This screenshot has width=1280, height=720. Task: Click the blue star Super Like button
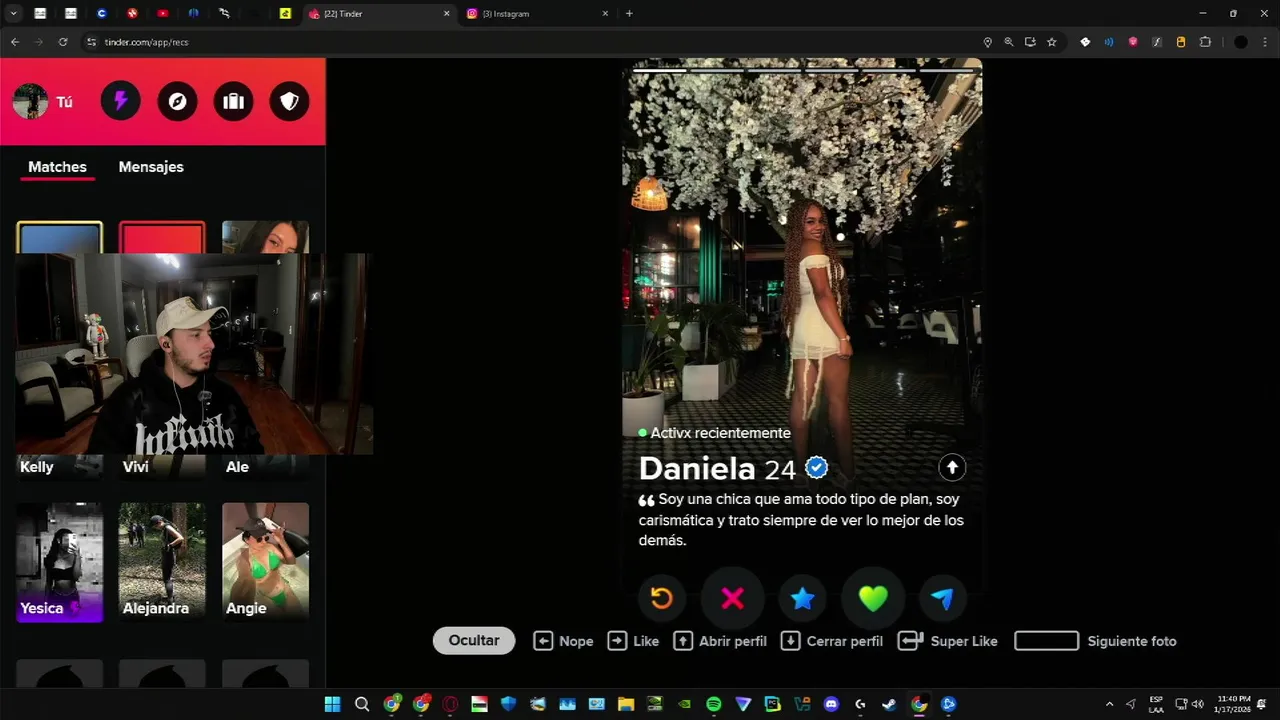(803, 598)
